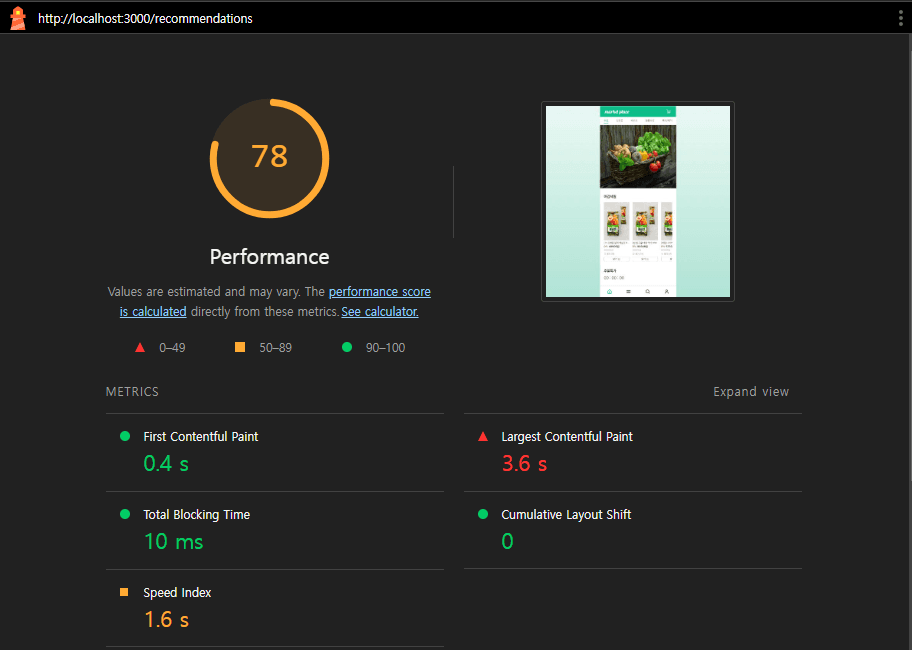
Task: Open the 'See calculator.' link
Action: coord(380,312)
